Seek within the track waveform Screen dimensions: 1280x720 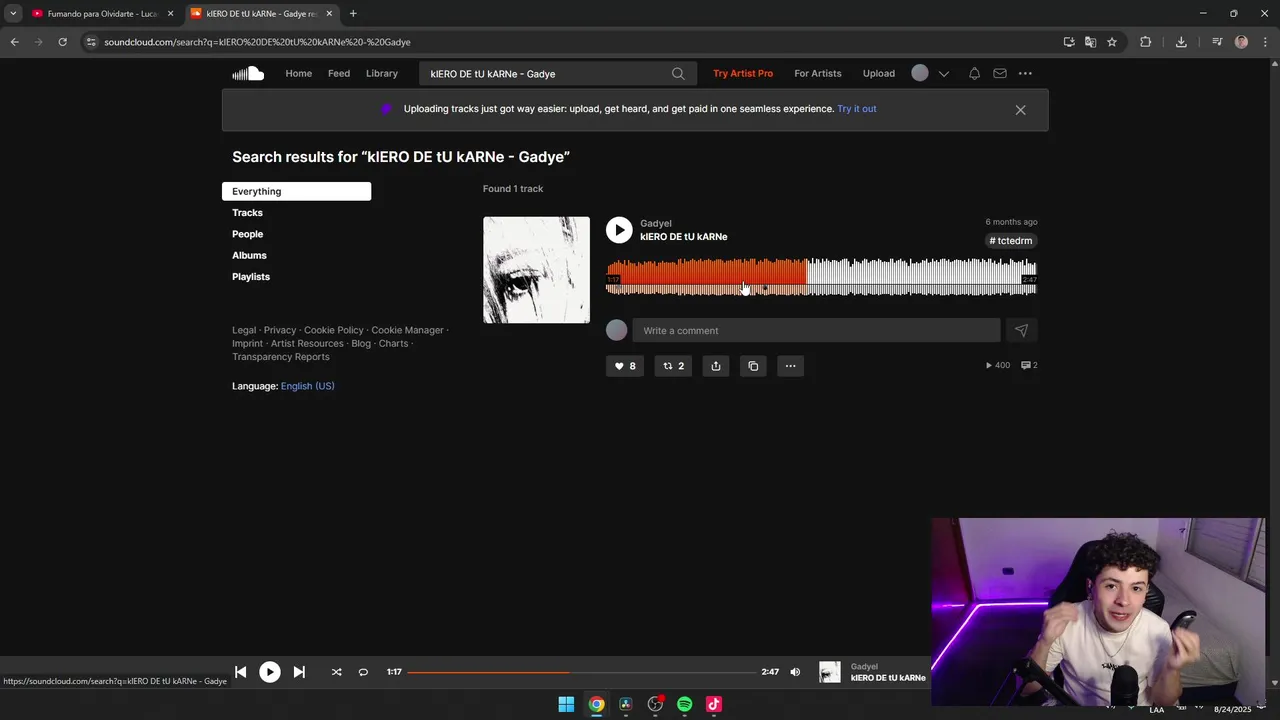pos(821,277)
